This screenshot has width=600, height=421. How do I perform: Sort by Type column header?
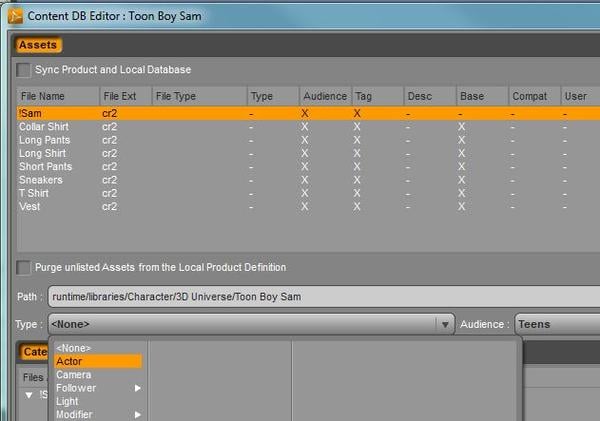click(273, 96)
